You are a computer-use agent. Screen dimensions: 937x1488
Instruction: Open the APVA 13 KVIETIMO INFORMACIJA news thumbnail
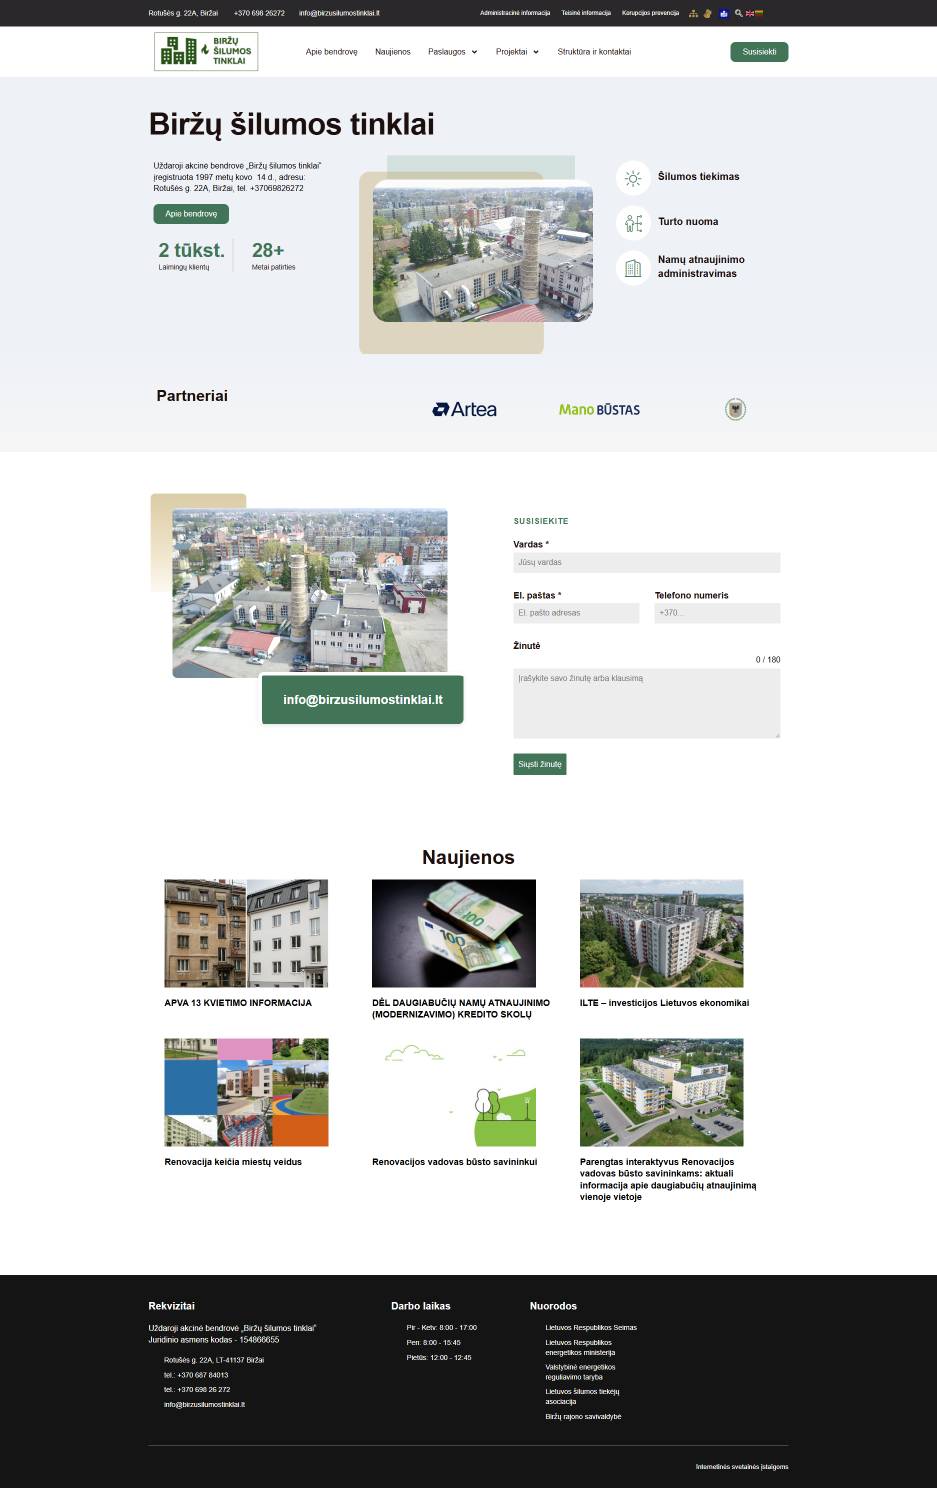point(245,932)
